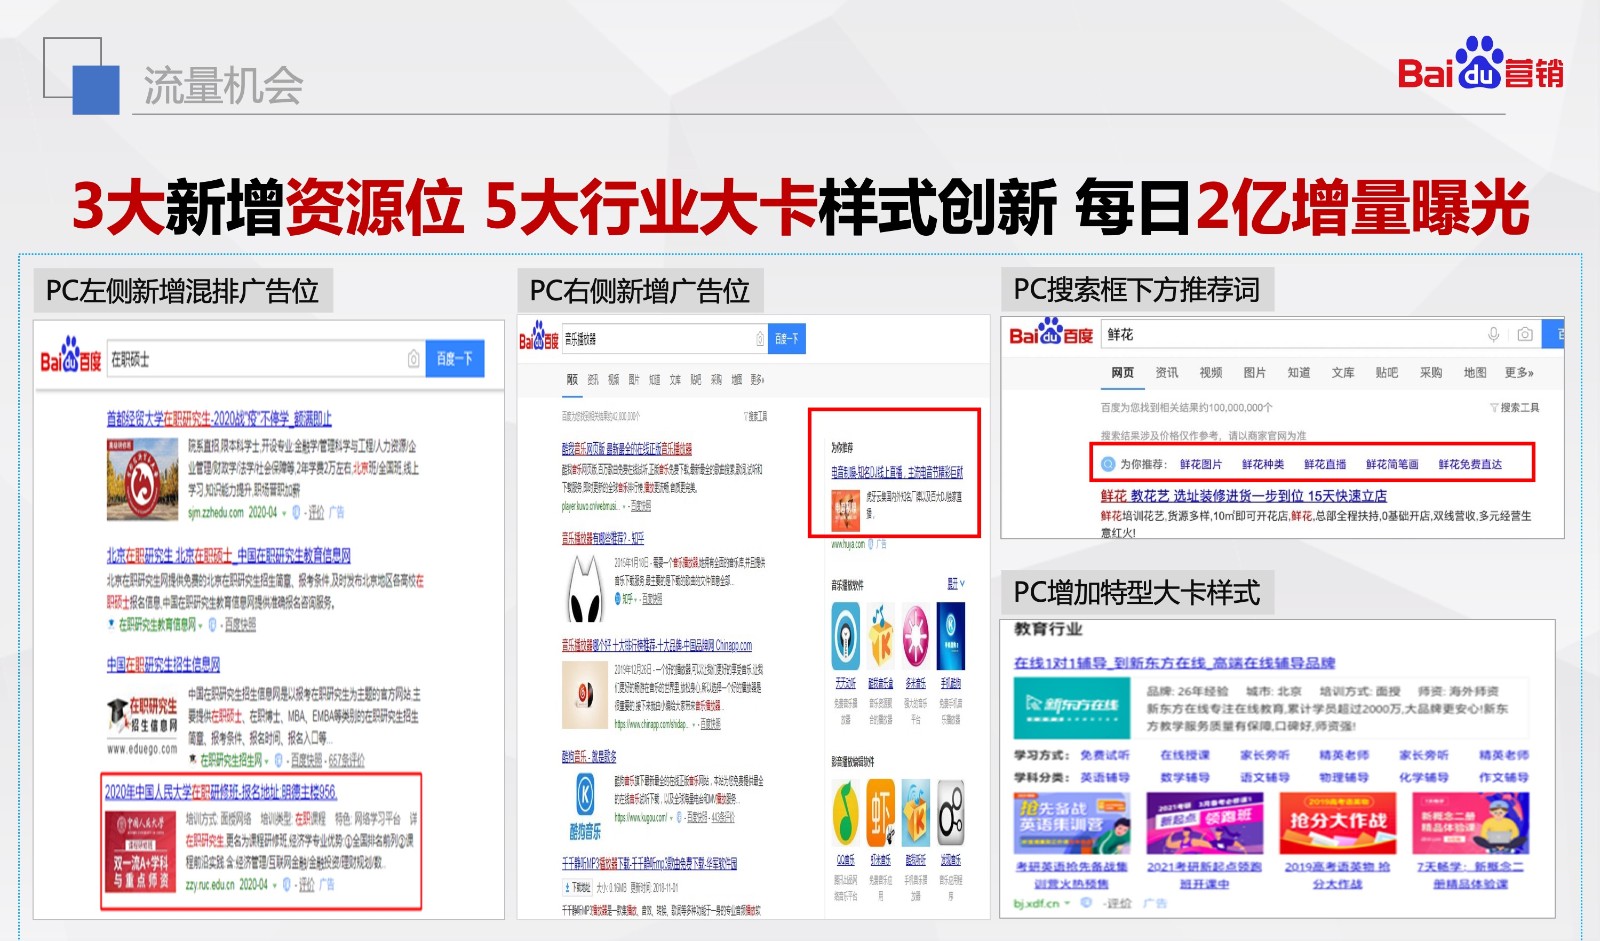The height and width of the screenshot is (941, 1600).
Task: Switch to 地图 tab under 鲜花 search
Action: point(1475,372)
